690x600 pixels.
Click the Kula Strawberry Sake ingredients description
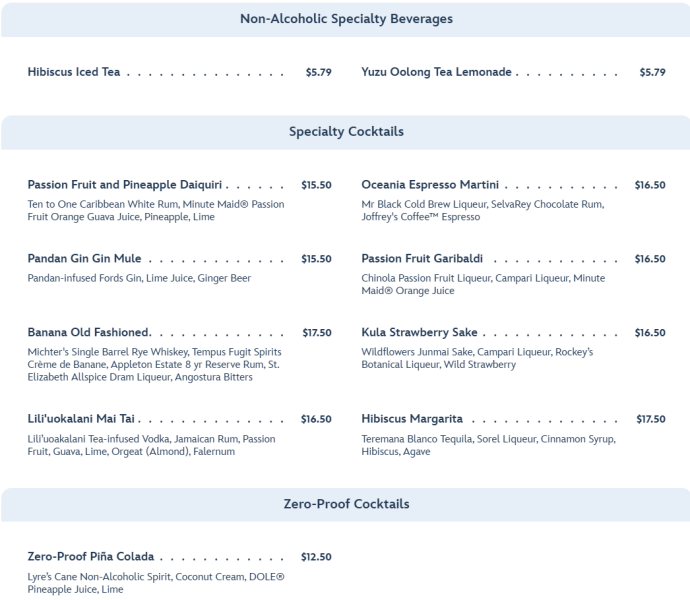(x=477, y=358)
